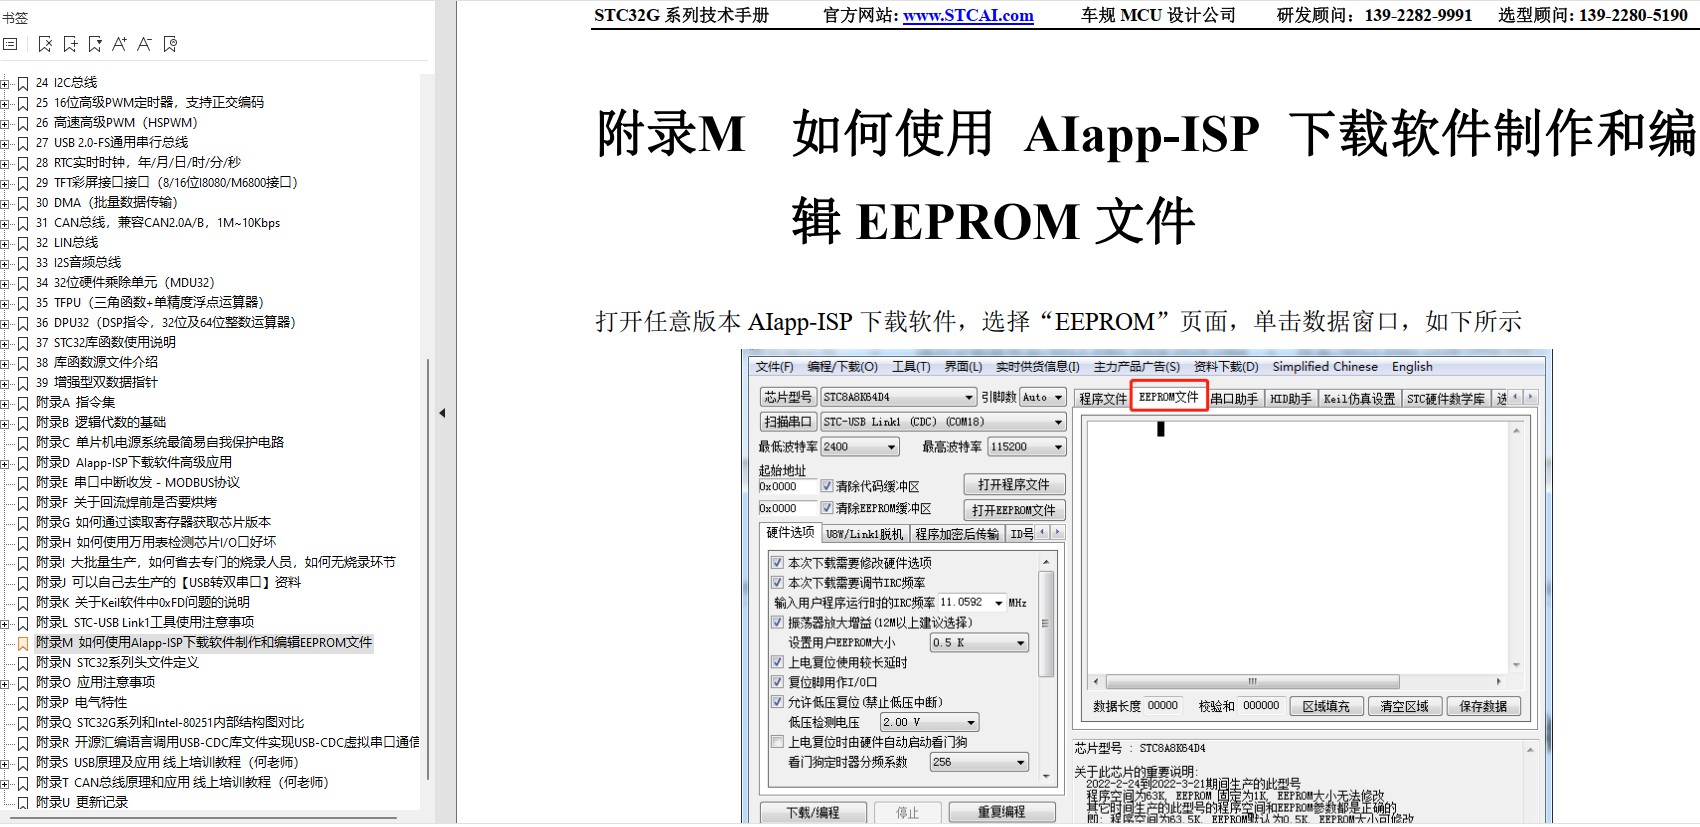Screen dimensions: 1700x827
Task: Expand the 附录D AIapp-ISP下载软件高级应用 bookmark
Action: pos(5,463)
